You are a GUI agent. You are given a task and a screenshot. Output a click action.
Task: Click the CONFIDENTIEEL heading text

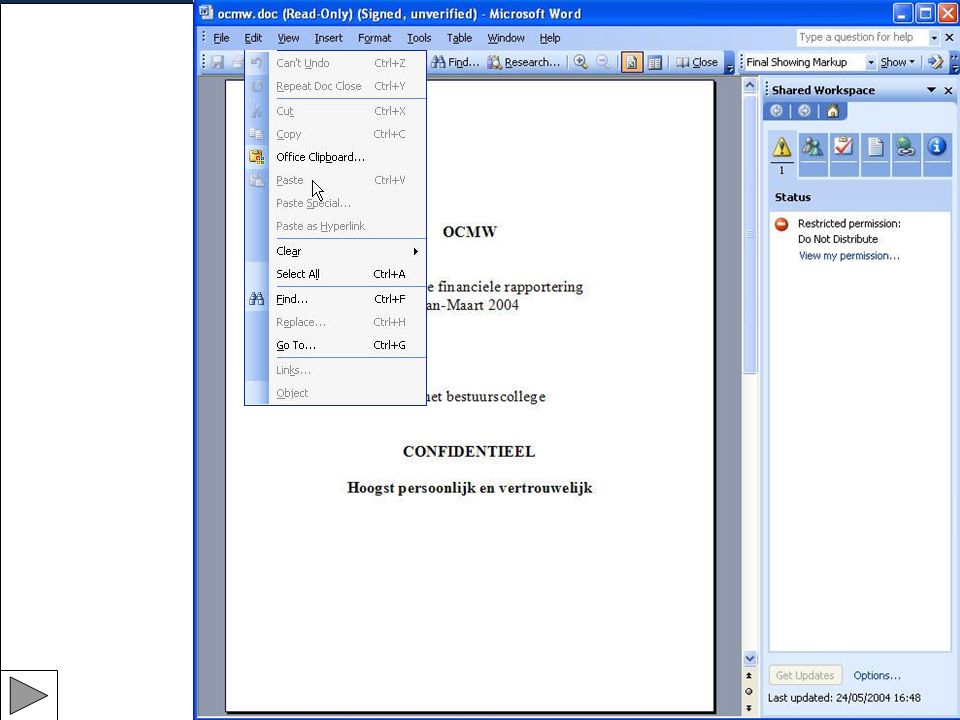tap(469, 452)
